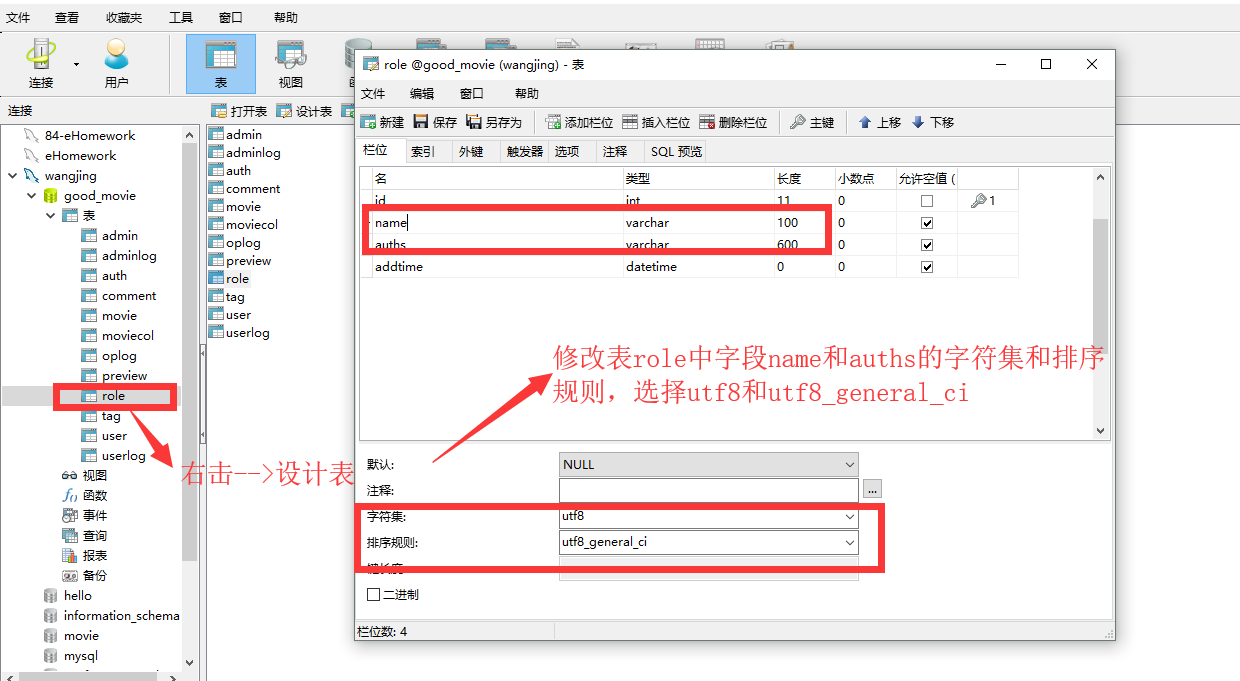
Task: Open 文件 menu in main window
Action: click(x=18, y=17)
